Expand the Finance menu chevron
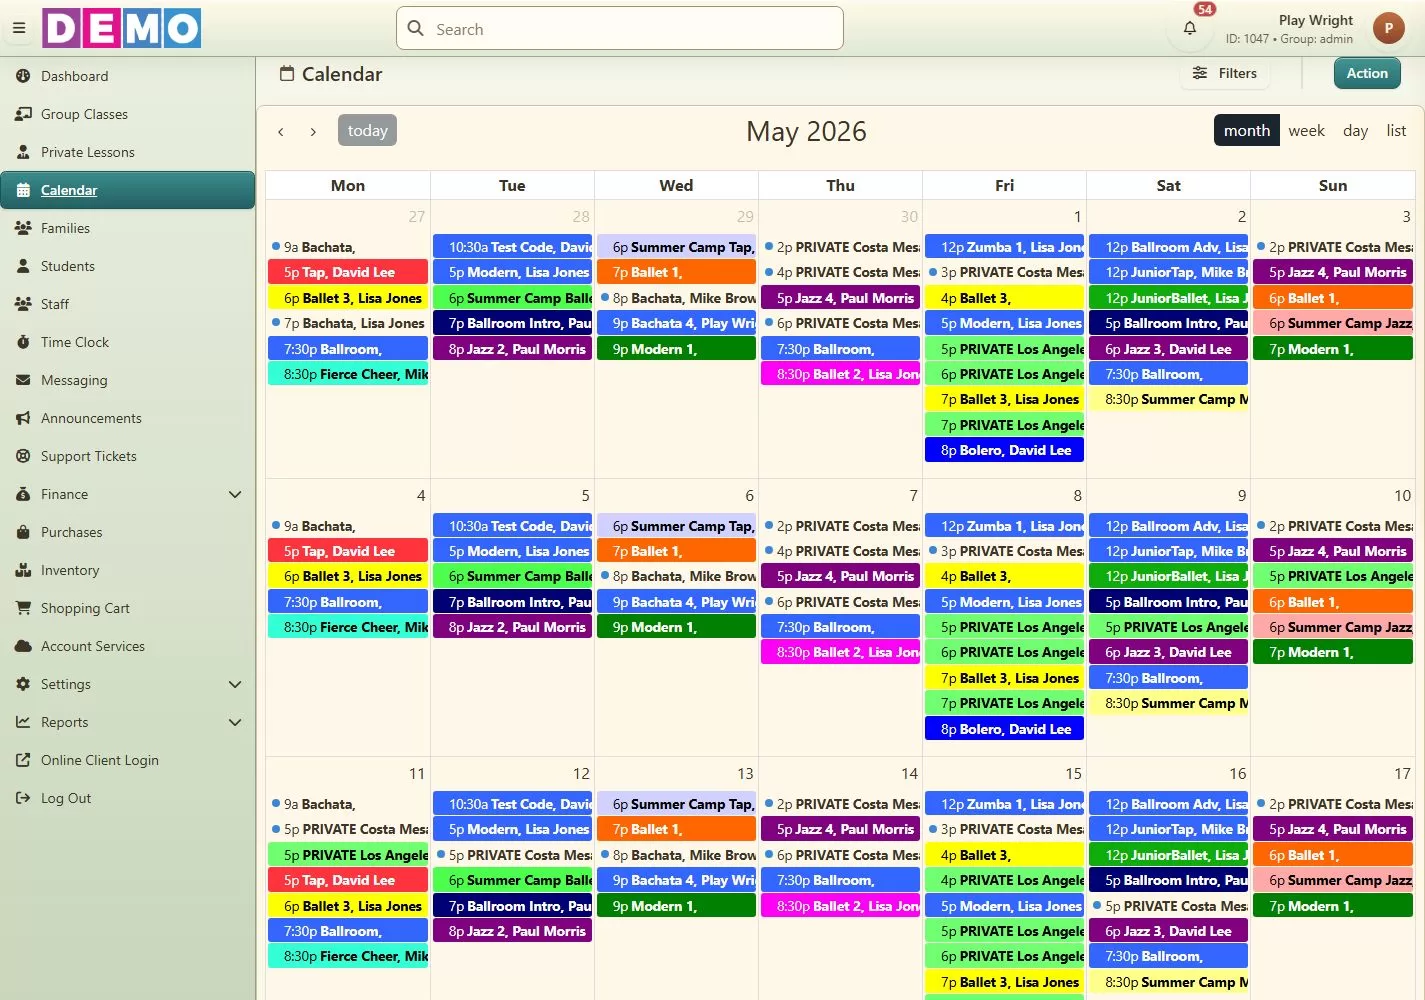 (x=235, y=494)
